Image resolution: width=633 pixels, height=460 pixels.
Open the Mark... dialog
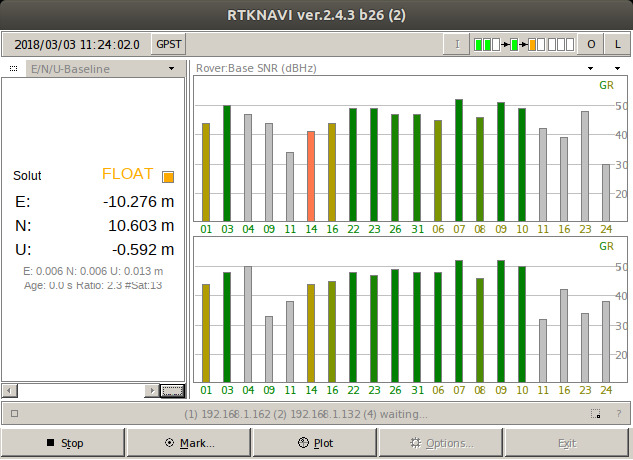(189, 443)
